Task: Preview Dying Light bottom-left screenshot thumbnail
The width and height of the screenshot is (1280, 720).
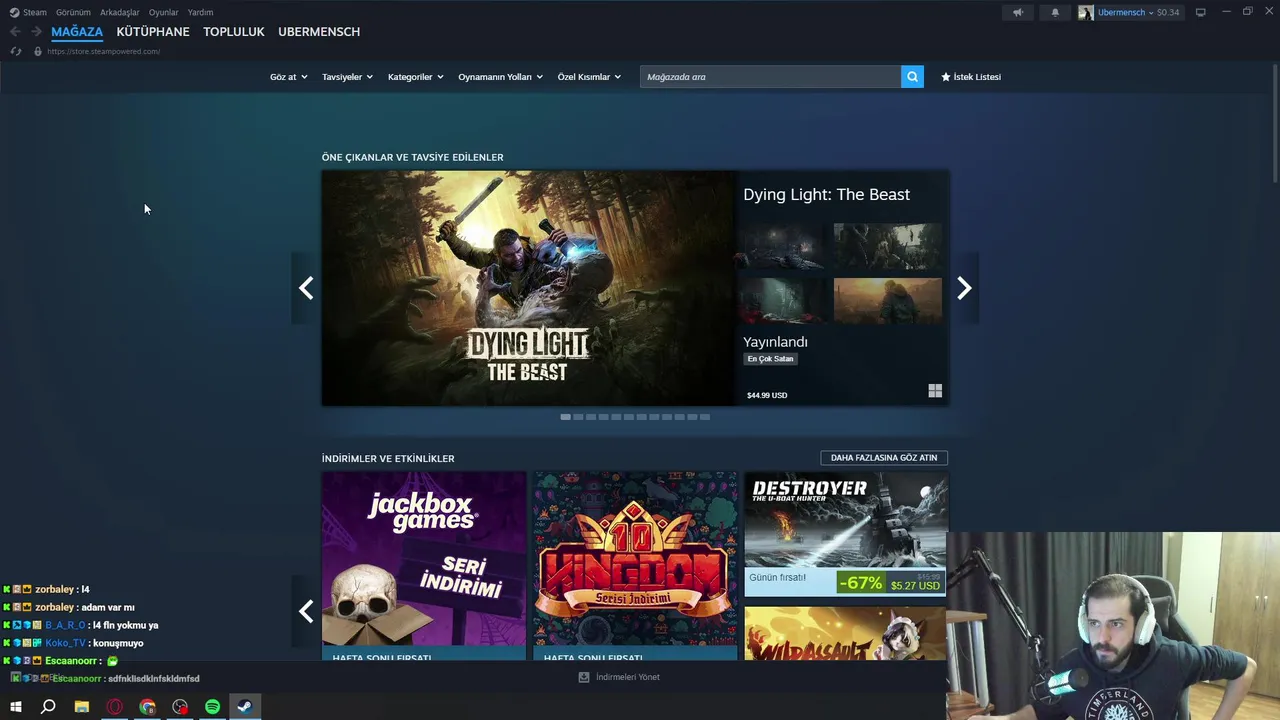Action: [781, 301]
